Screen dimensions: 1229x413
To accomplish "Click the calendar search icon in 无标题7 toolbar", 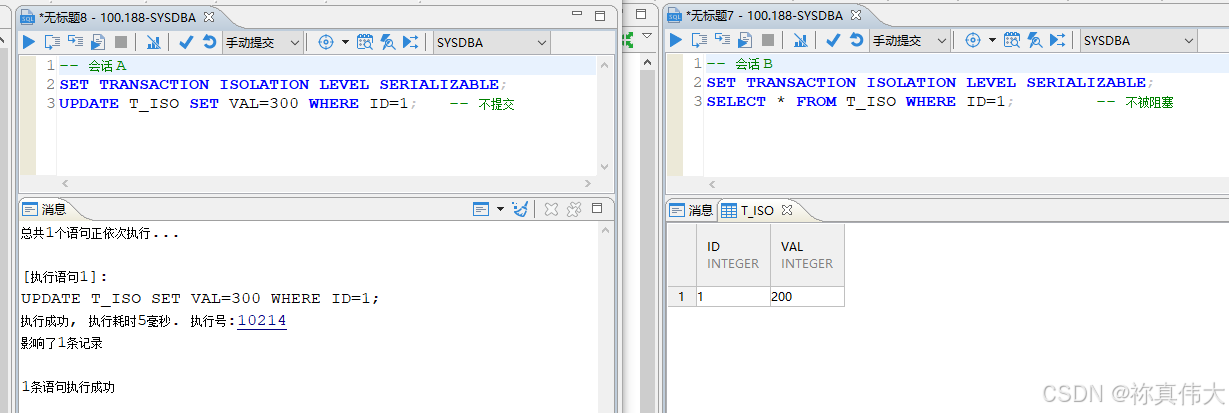I will [x=1012, y=40].
